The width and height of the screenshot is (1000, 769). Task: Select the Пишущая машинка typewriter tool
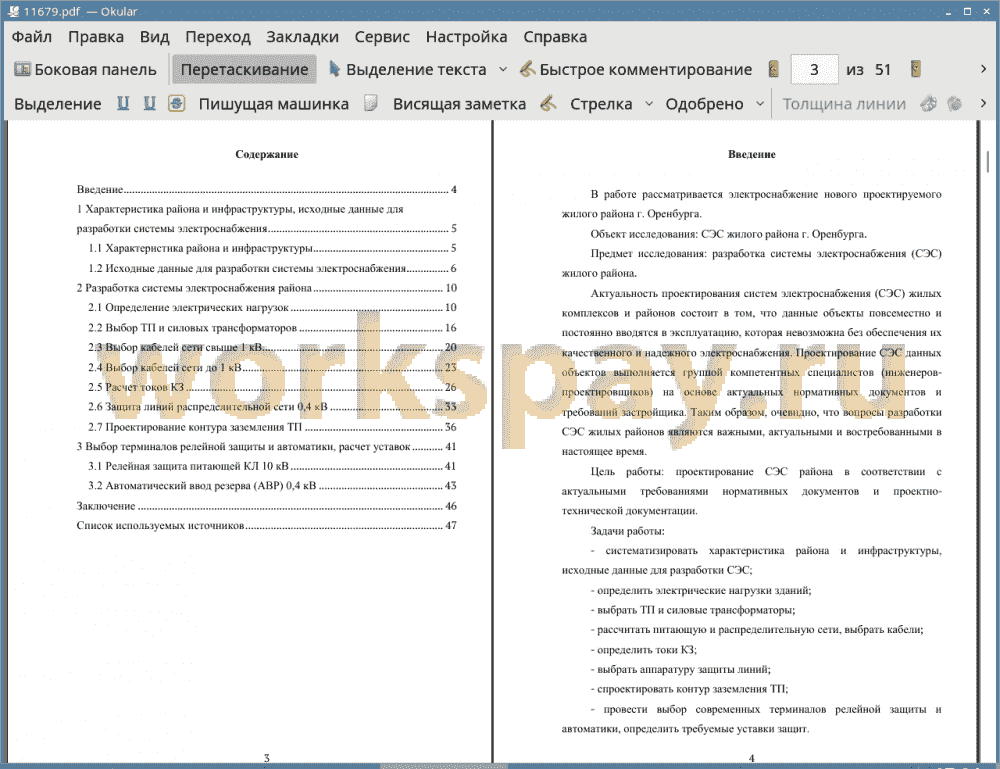(274, 104)
